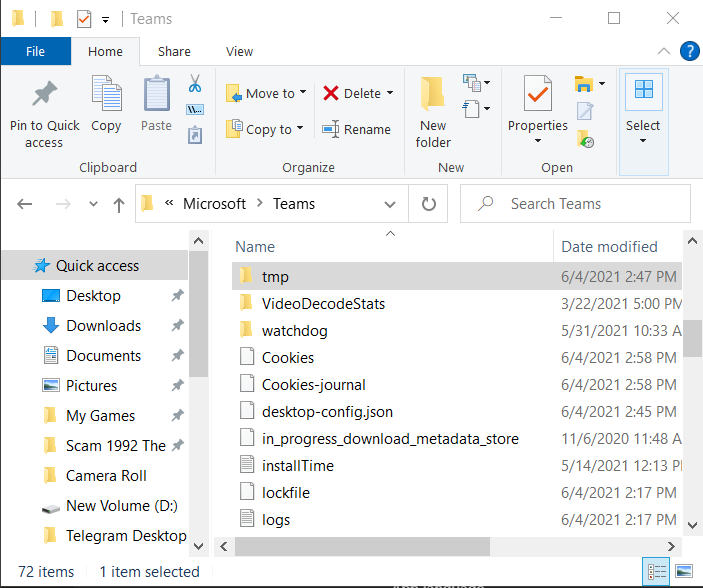
Task: Go back with the left arrow
Action: click(x=25, y=205)
